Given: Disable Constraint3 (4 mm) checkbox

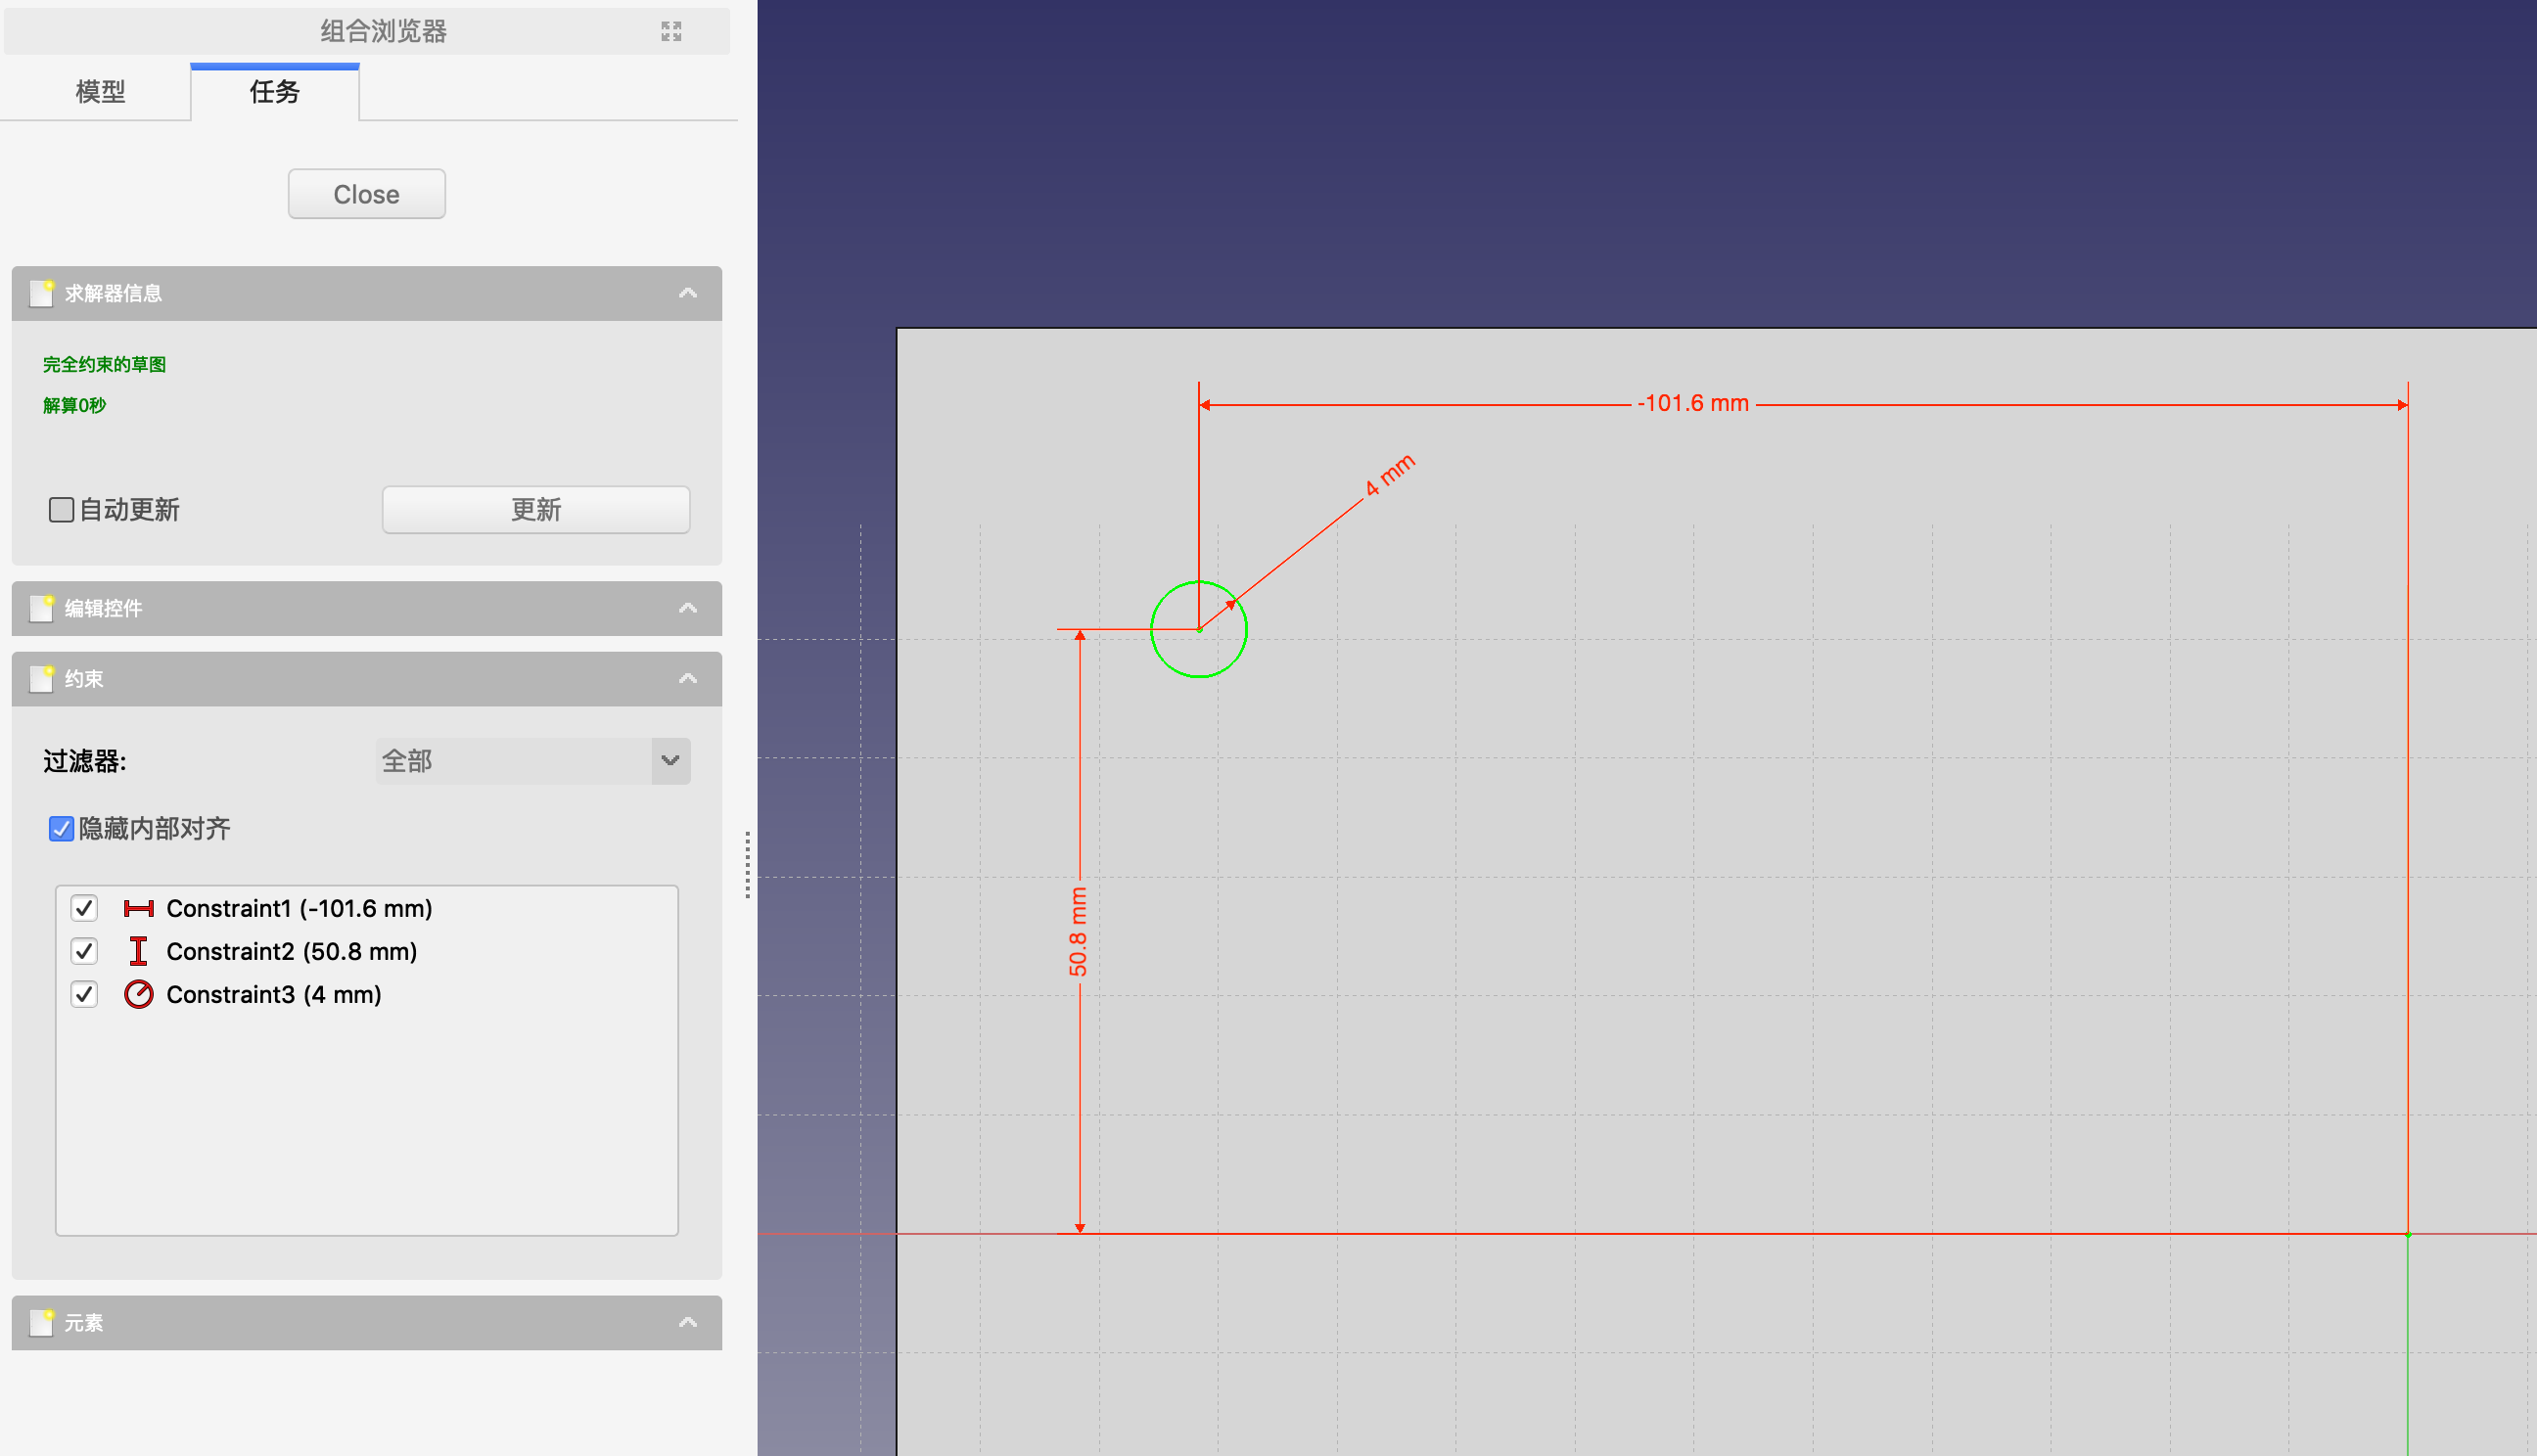Looking at the screenshot, I should (x=84, y=994).
